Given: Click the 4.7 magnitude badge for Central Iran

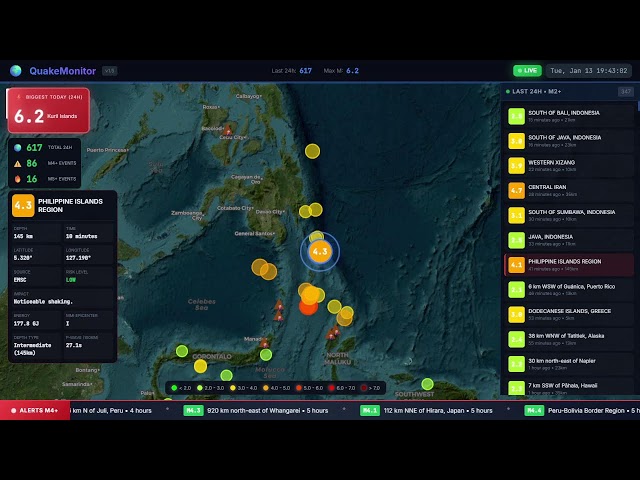Looking at the screenshot, I should pyautogui.click(x=516, y=191).
